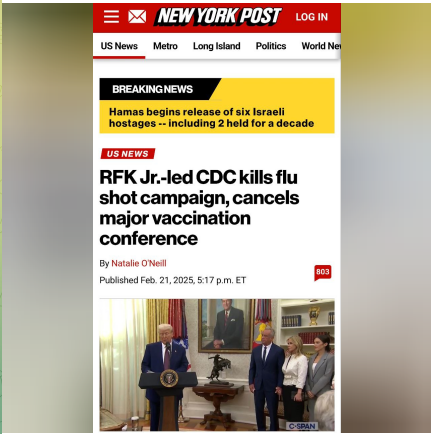This screenshot has width=431, height=434.
Task: Click the LOG IN button
Action: [x=312, y=17]
